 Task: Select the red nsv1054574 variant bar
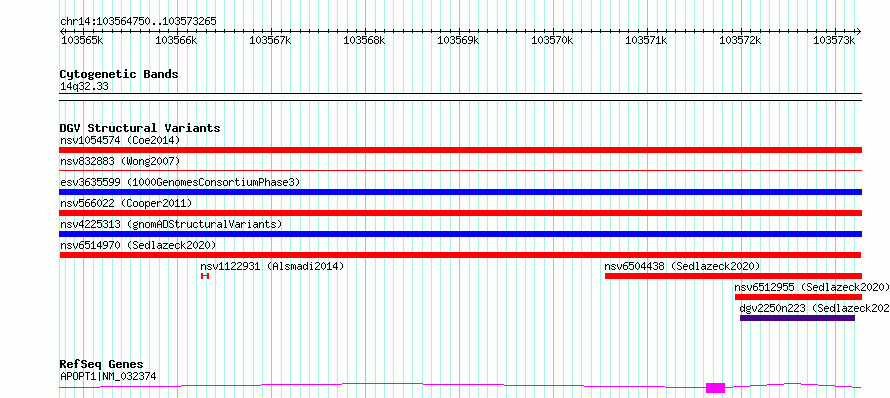click(460, 150)
